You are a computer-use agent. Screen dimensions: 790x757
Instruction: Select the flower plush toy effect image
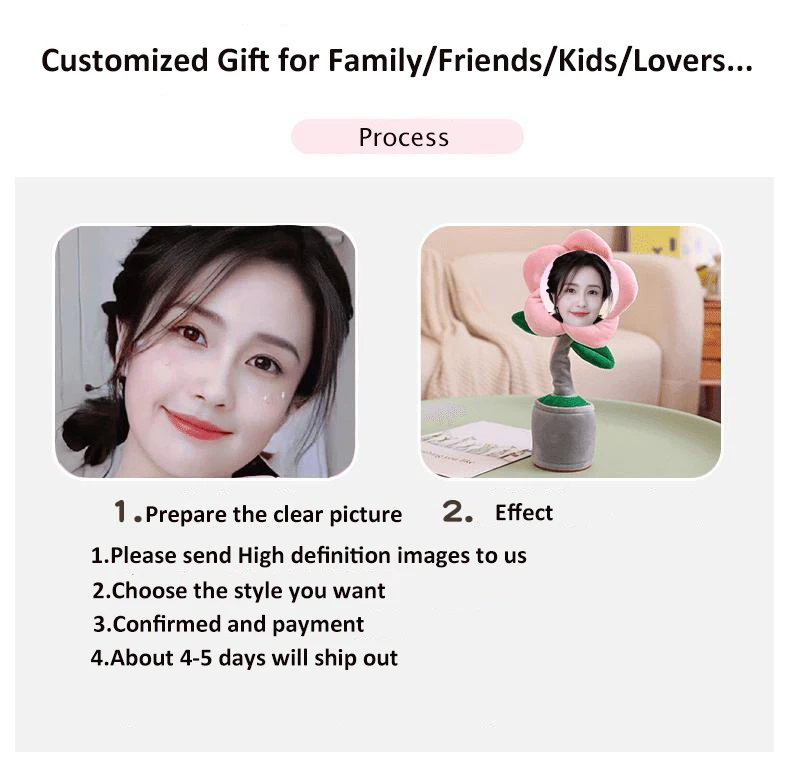point(571,352)
